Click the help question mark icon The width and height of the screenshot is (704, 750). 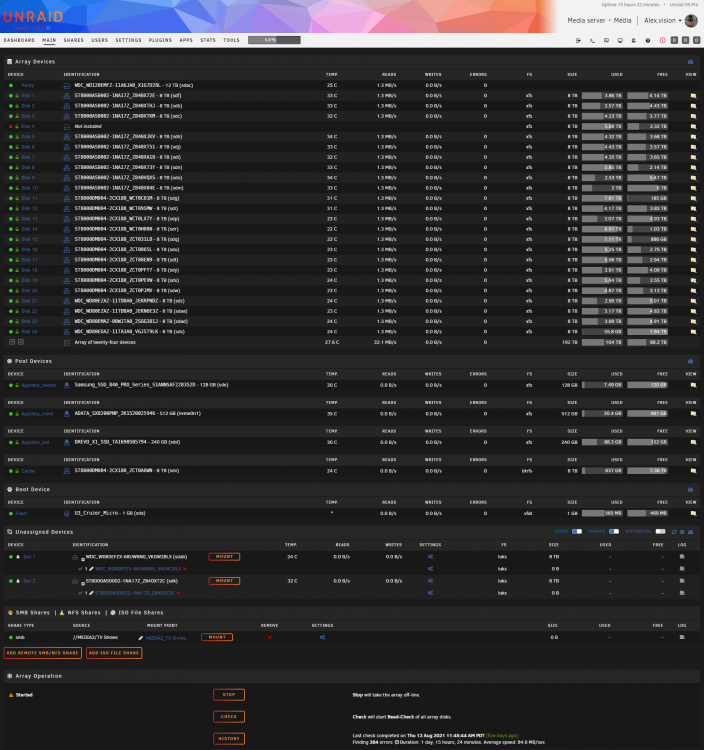point(648,41)
